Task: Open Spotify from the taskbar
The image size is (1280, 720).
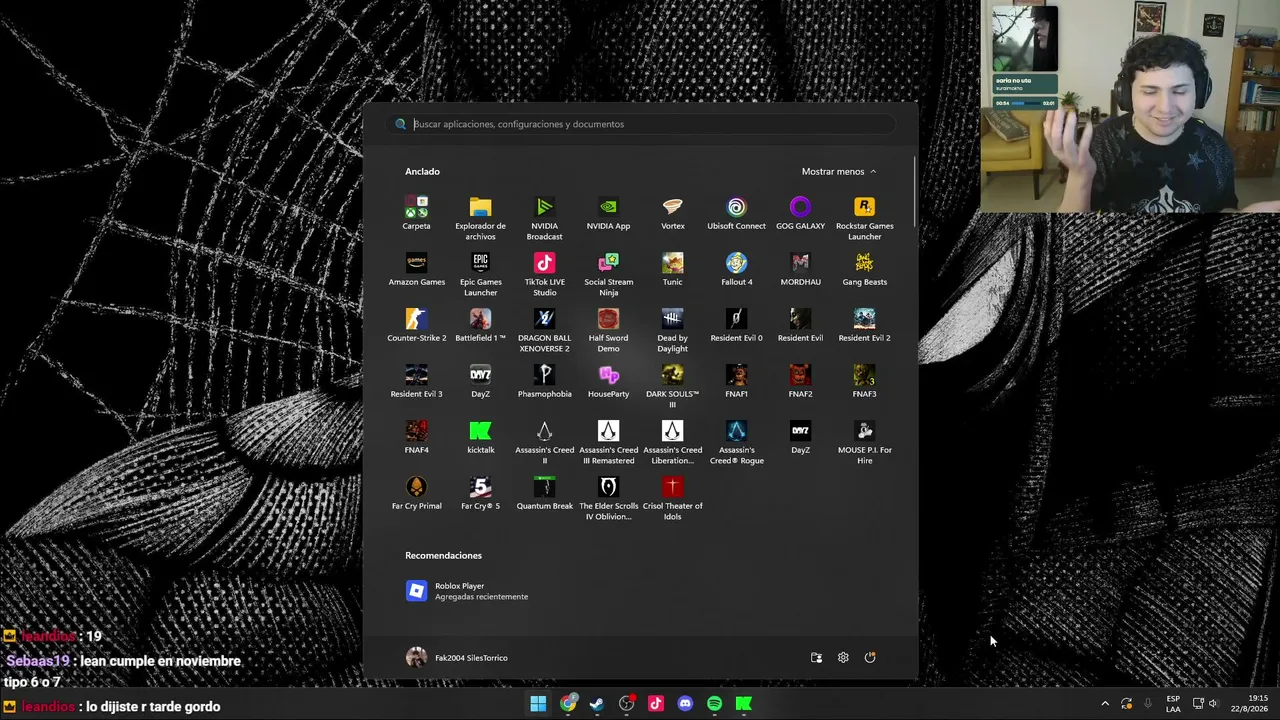Action: [x=714, y=704]
